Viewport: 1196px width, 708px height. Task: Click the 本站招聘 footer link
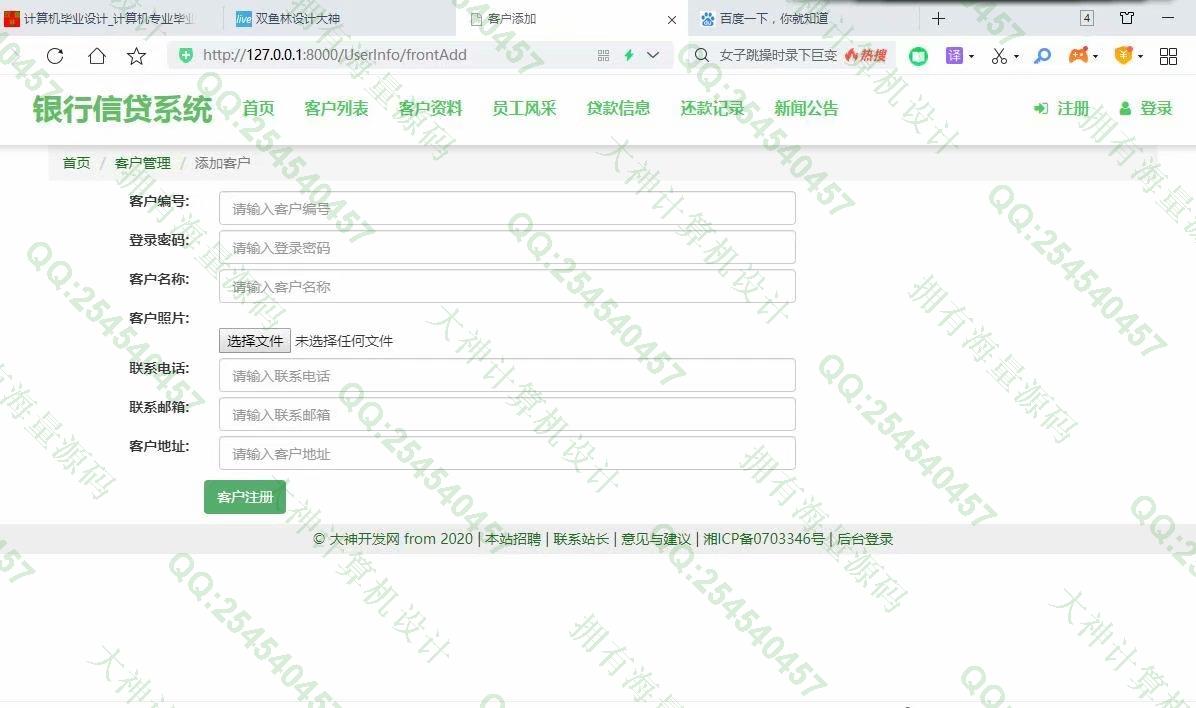coord(513,539)
